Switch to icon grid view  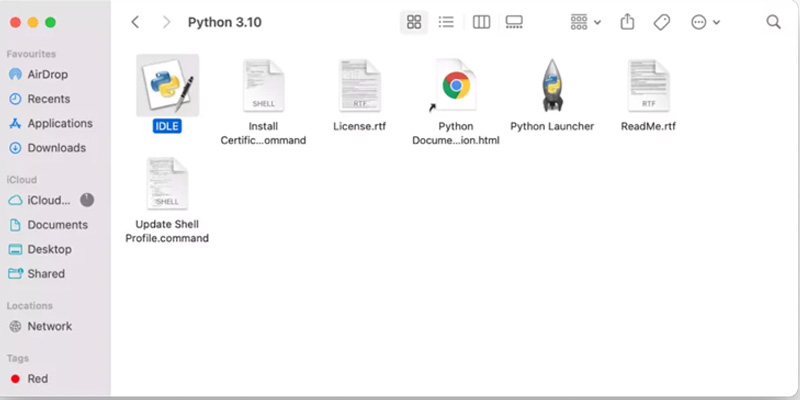click(414, 22)
